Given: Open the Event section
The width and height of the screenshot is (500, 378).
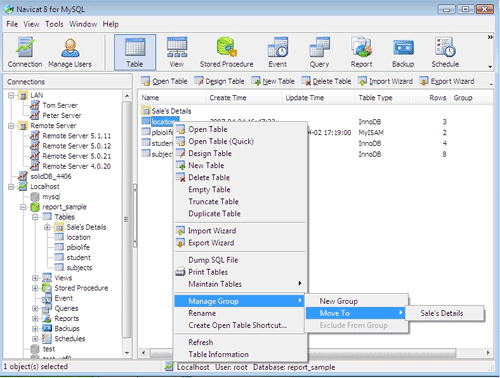Looking at the screenshot, I should tap(278, 52).
